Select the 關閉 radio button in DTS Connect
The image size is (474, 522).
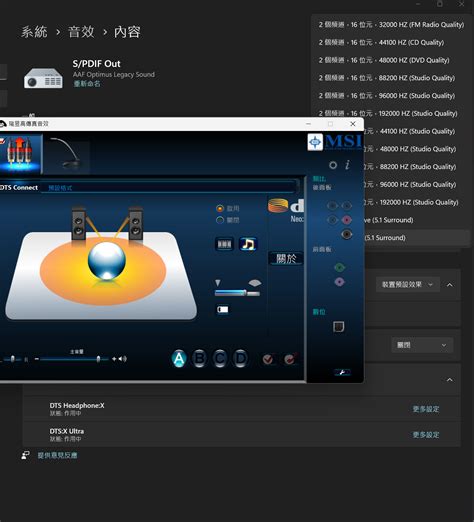(220, 220)
